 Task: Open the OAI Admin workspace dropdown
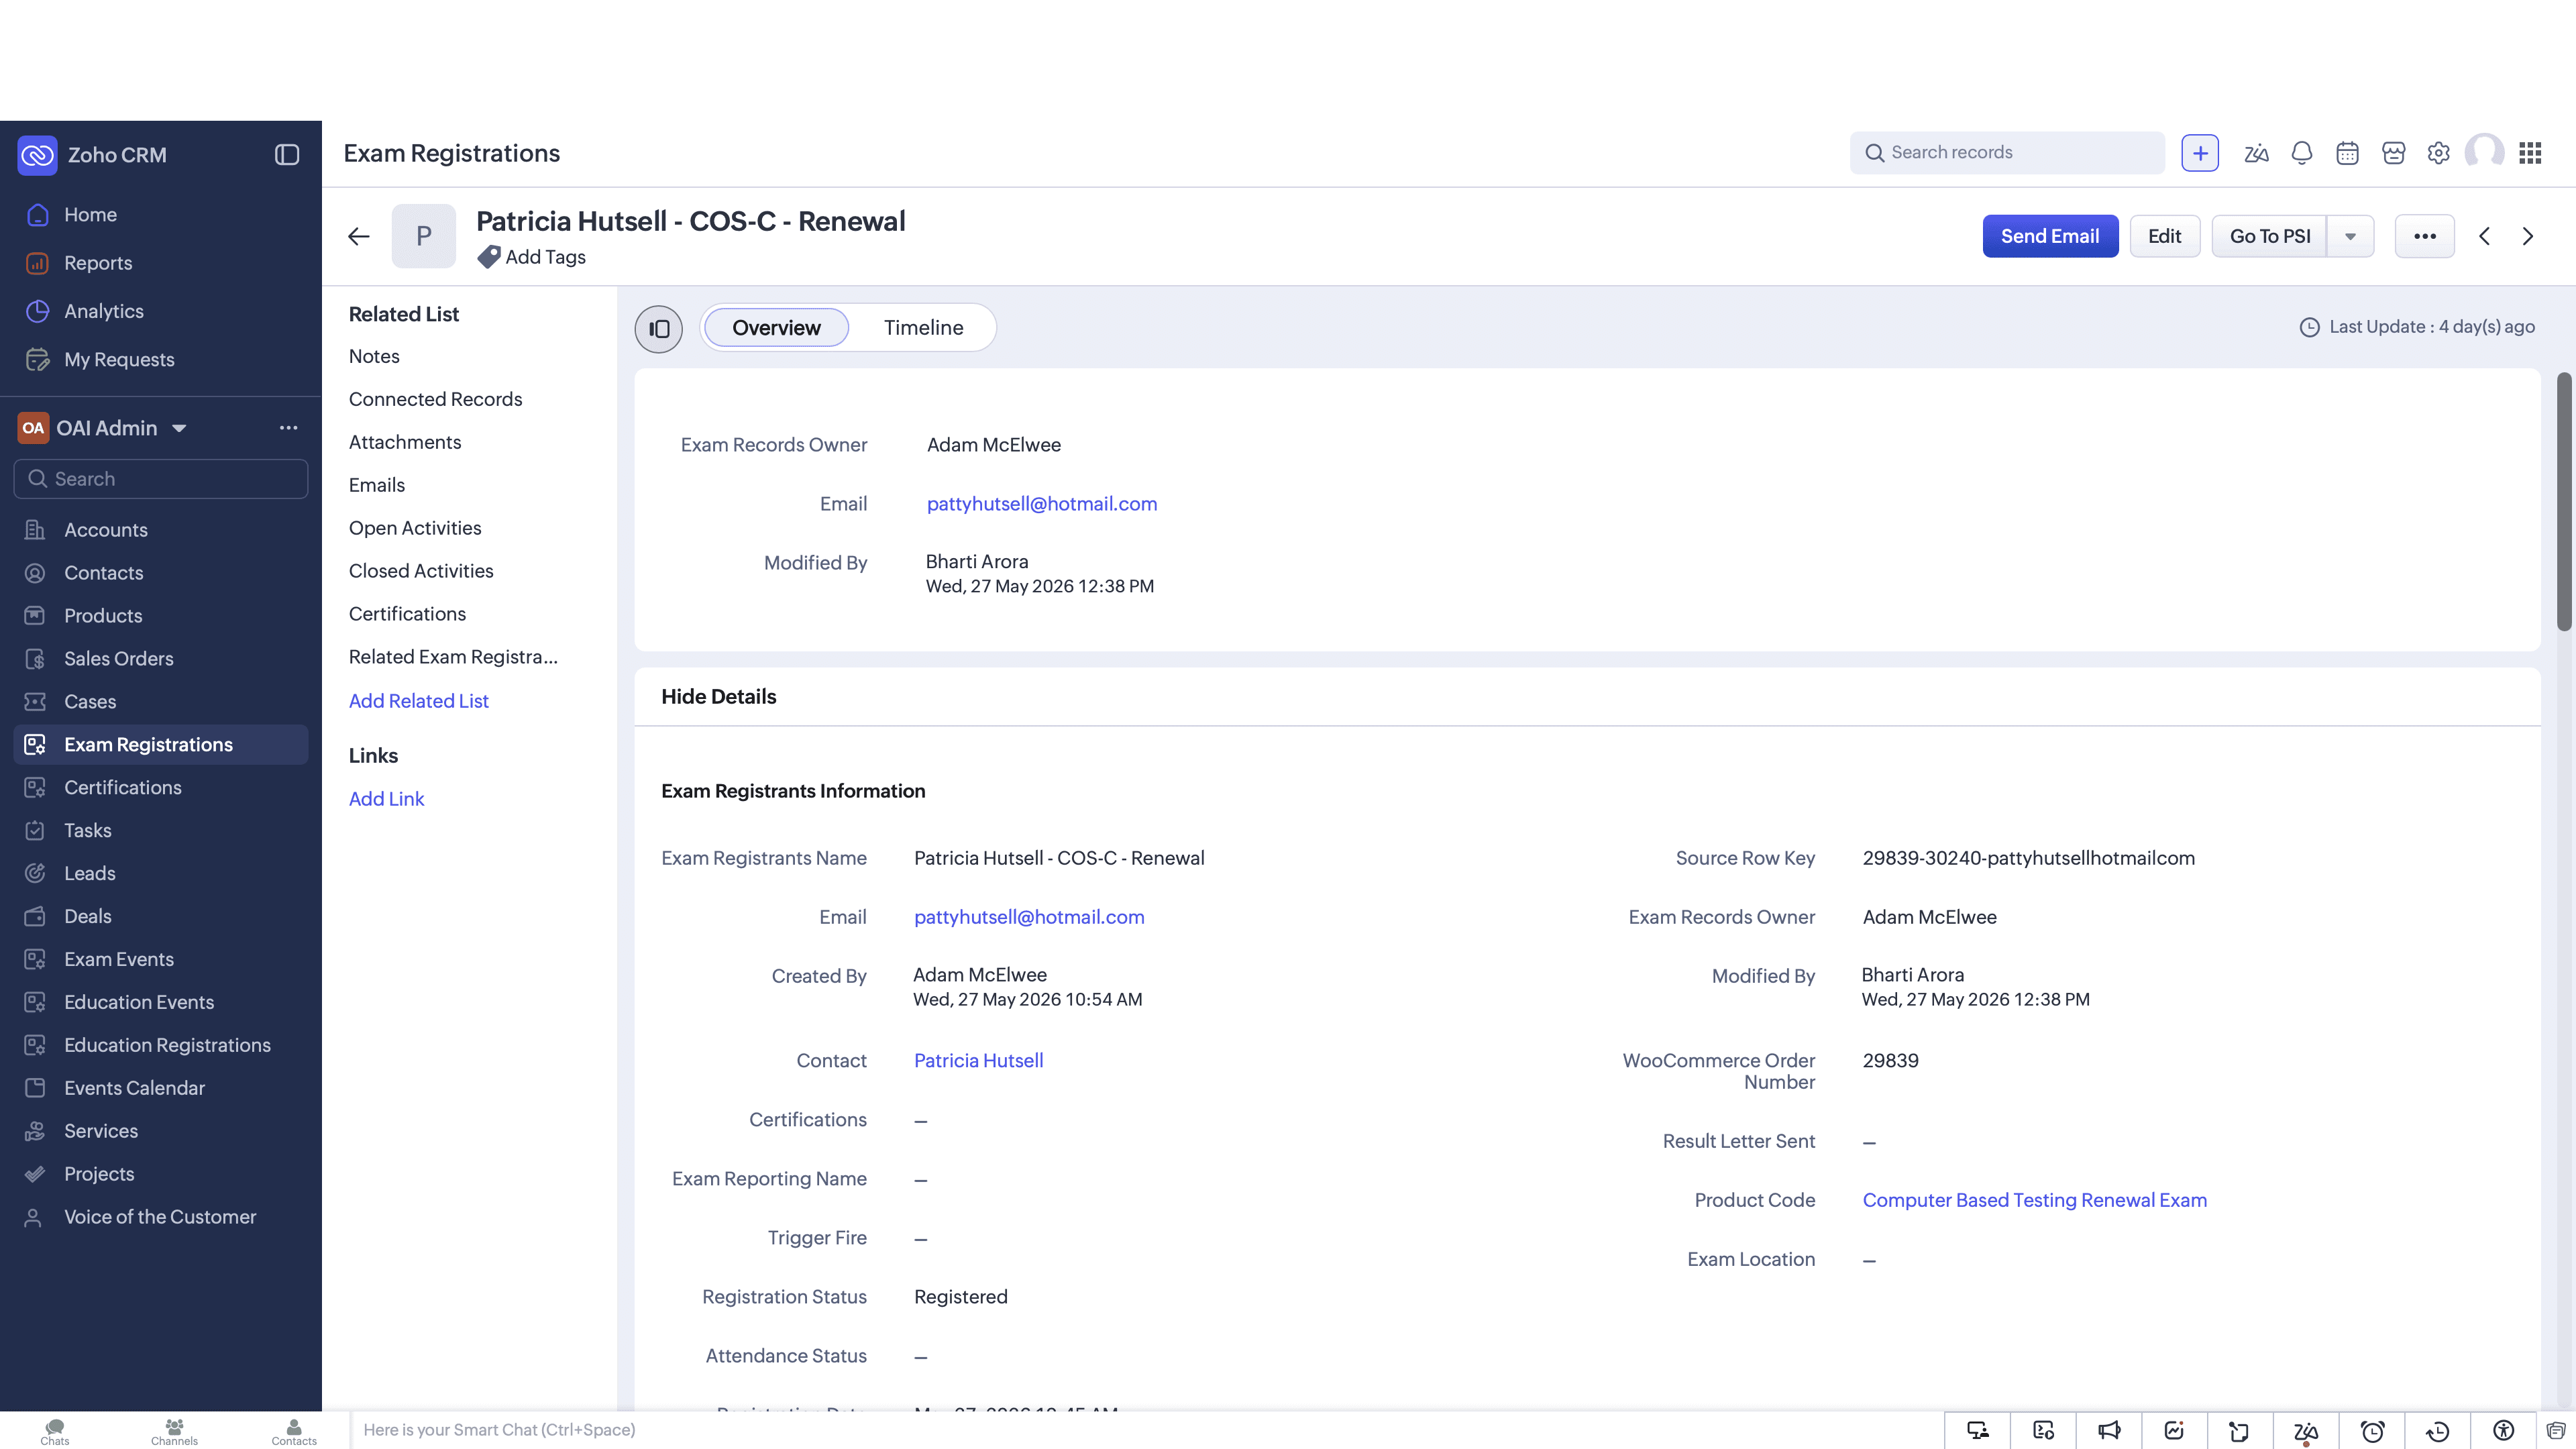(179, 429)
